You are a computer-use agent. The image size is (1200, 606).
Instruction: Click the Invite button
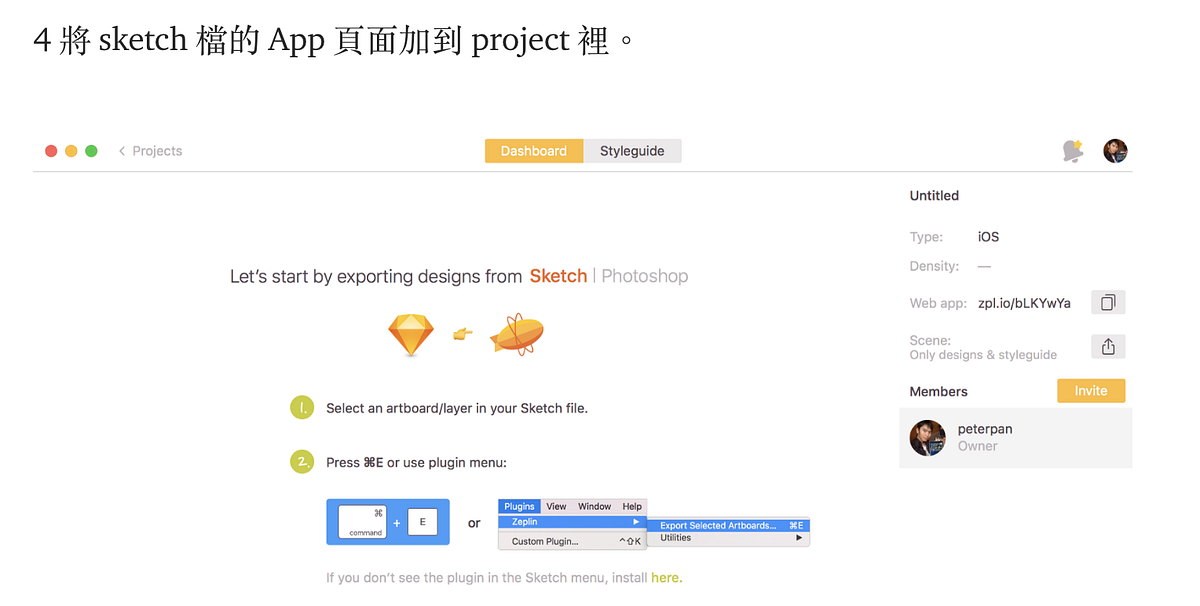(x=1090, y=391)
